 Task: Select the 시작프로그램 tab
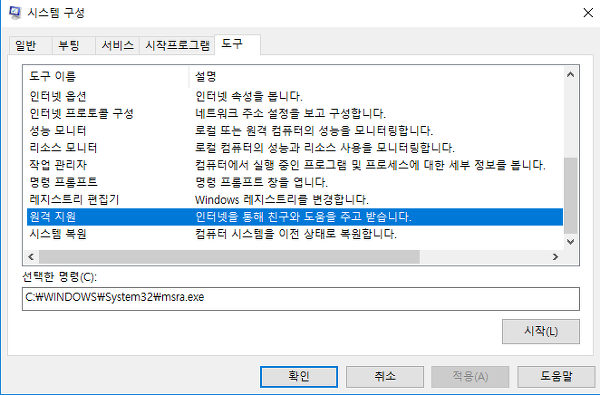click(x=177, y=46)
